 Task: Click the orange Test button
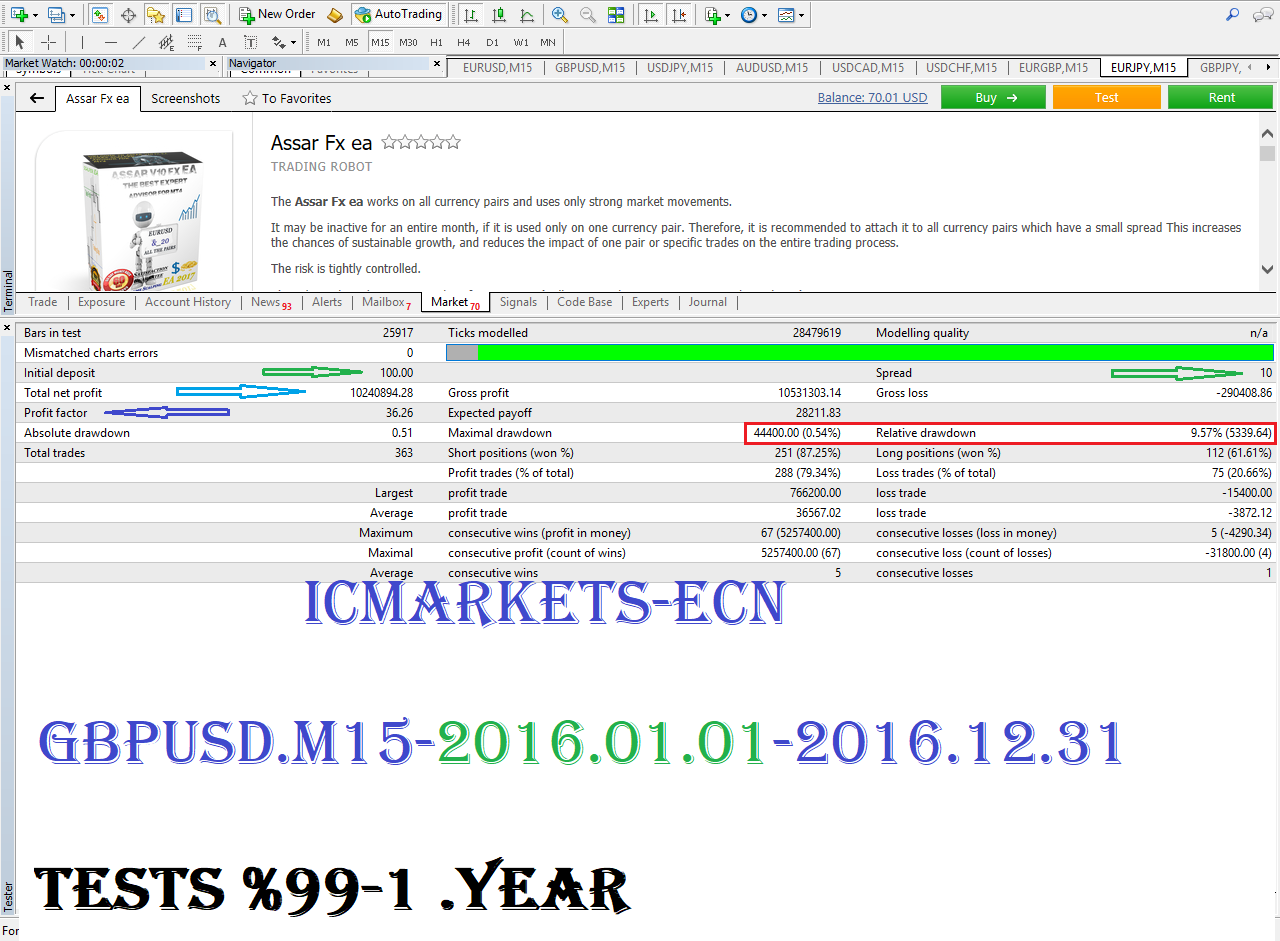click(x=1107, y=97)
